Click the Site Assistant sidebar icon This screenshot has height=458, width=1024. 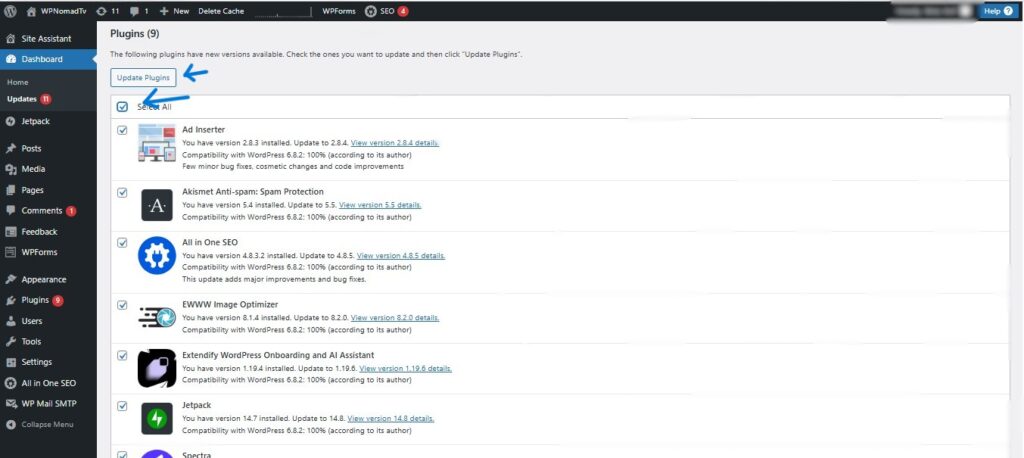[x=10, y=39]
